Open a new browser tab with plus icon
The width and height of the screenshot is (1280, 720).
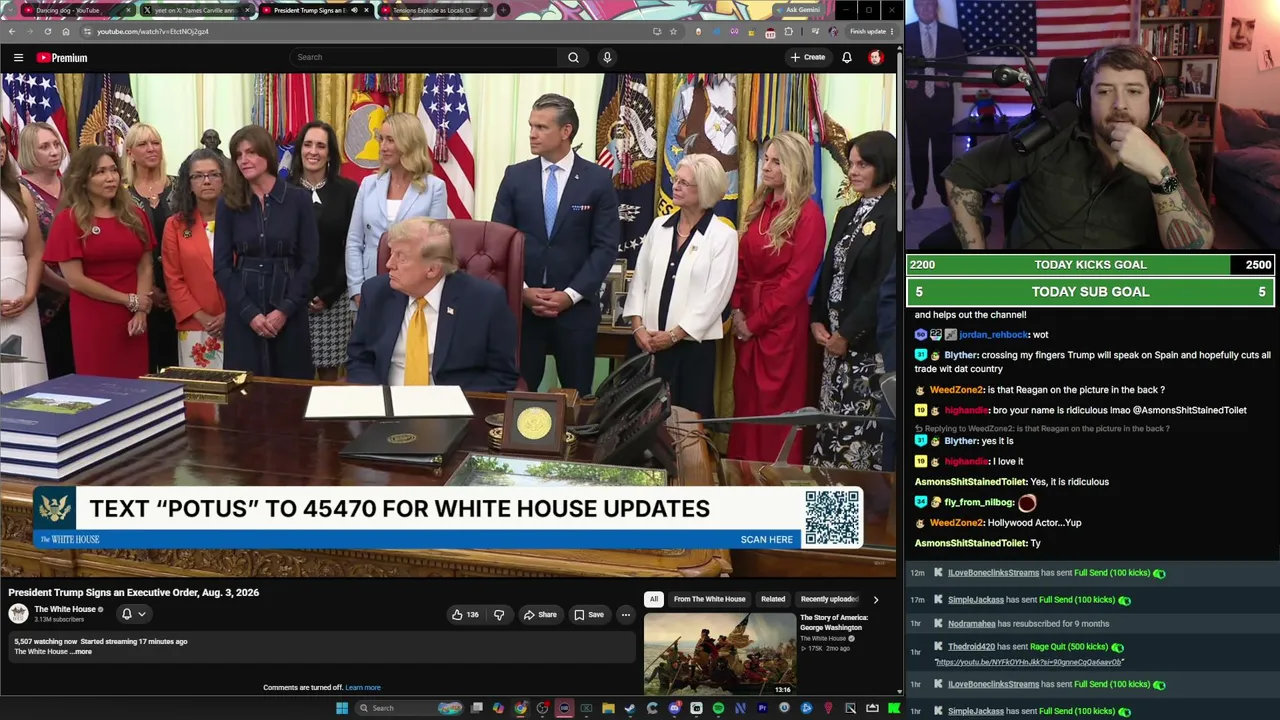(503, 10)
